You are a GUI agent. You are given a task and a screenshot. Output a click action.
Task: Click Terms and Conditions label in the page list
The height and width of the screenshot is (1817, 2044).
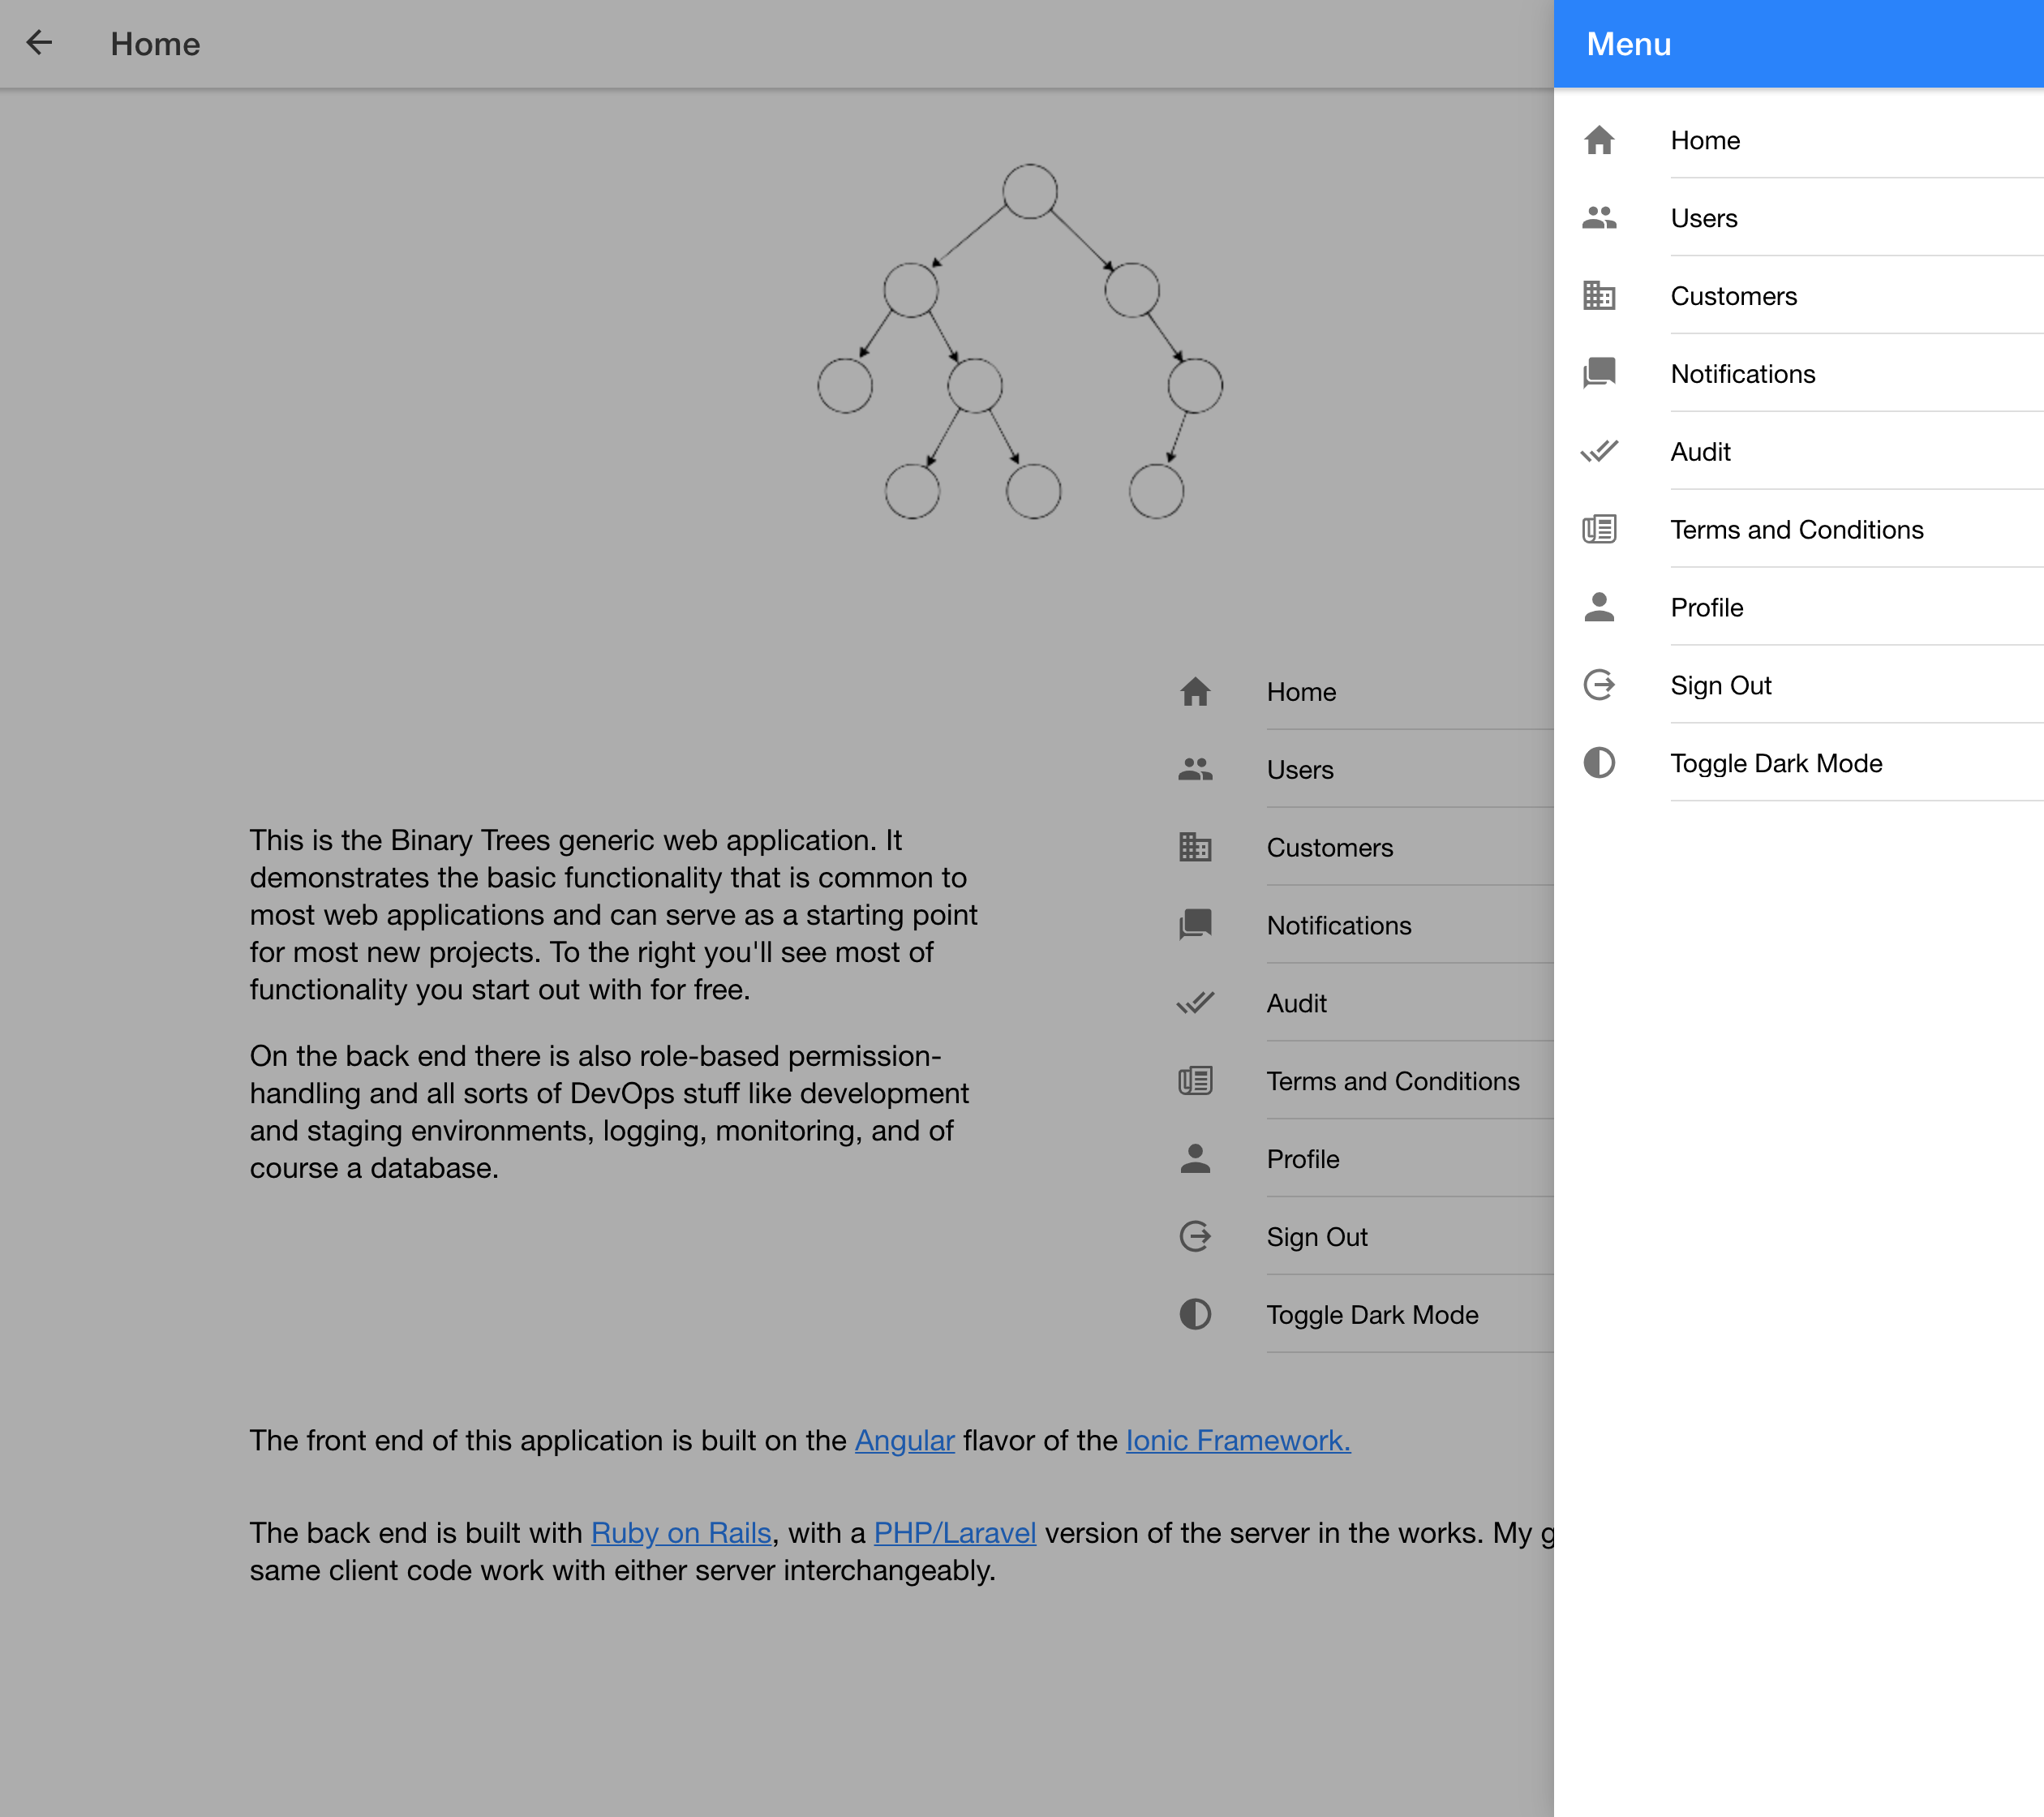coord(1393,1082)
